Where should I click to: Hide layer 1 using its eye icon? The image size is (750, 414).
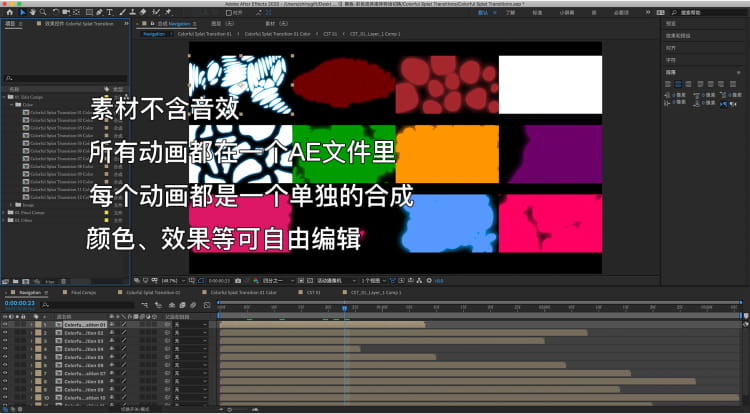coord(5,324)
